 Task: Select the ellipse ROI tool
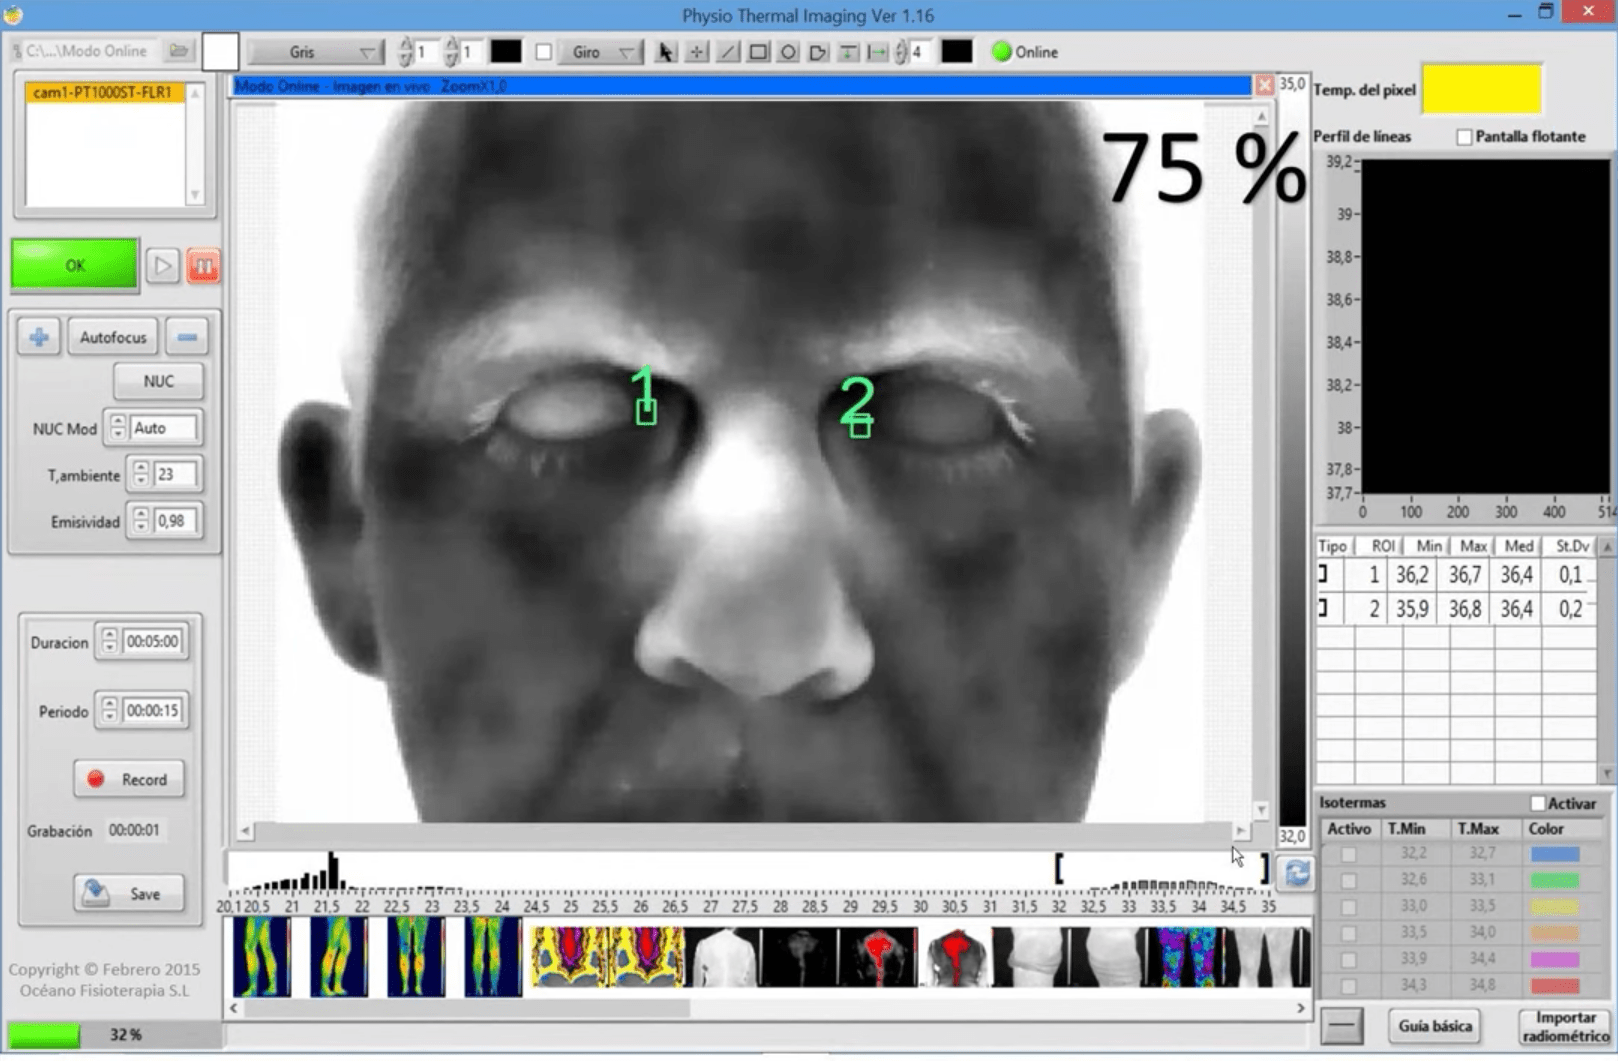[x=788, y=52]
